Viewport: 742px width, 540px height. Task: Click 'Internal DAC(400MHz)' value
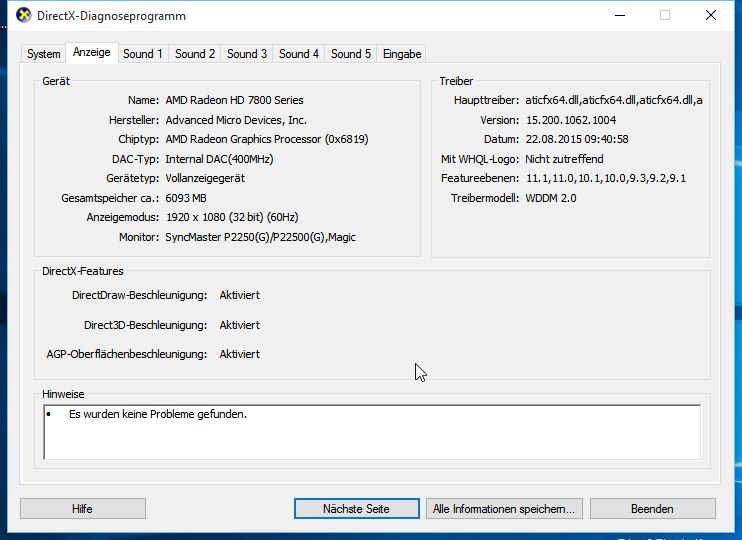point(219,159)
